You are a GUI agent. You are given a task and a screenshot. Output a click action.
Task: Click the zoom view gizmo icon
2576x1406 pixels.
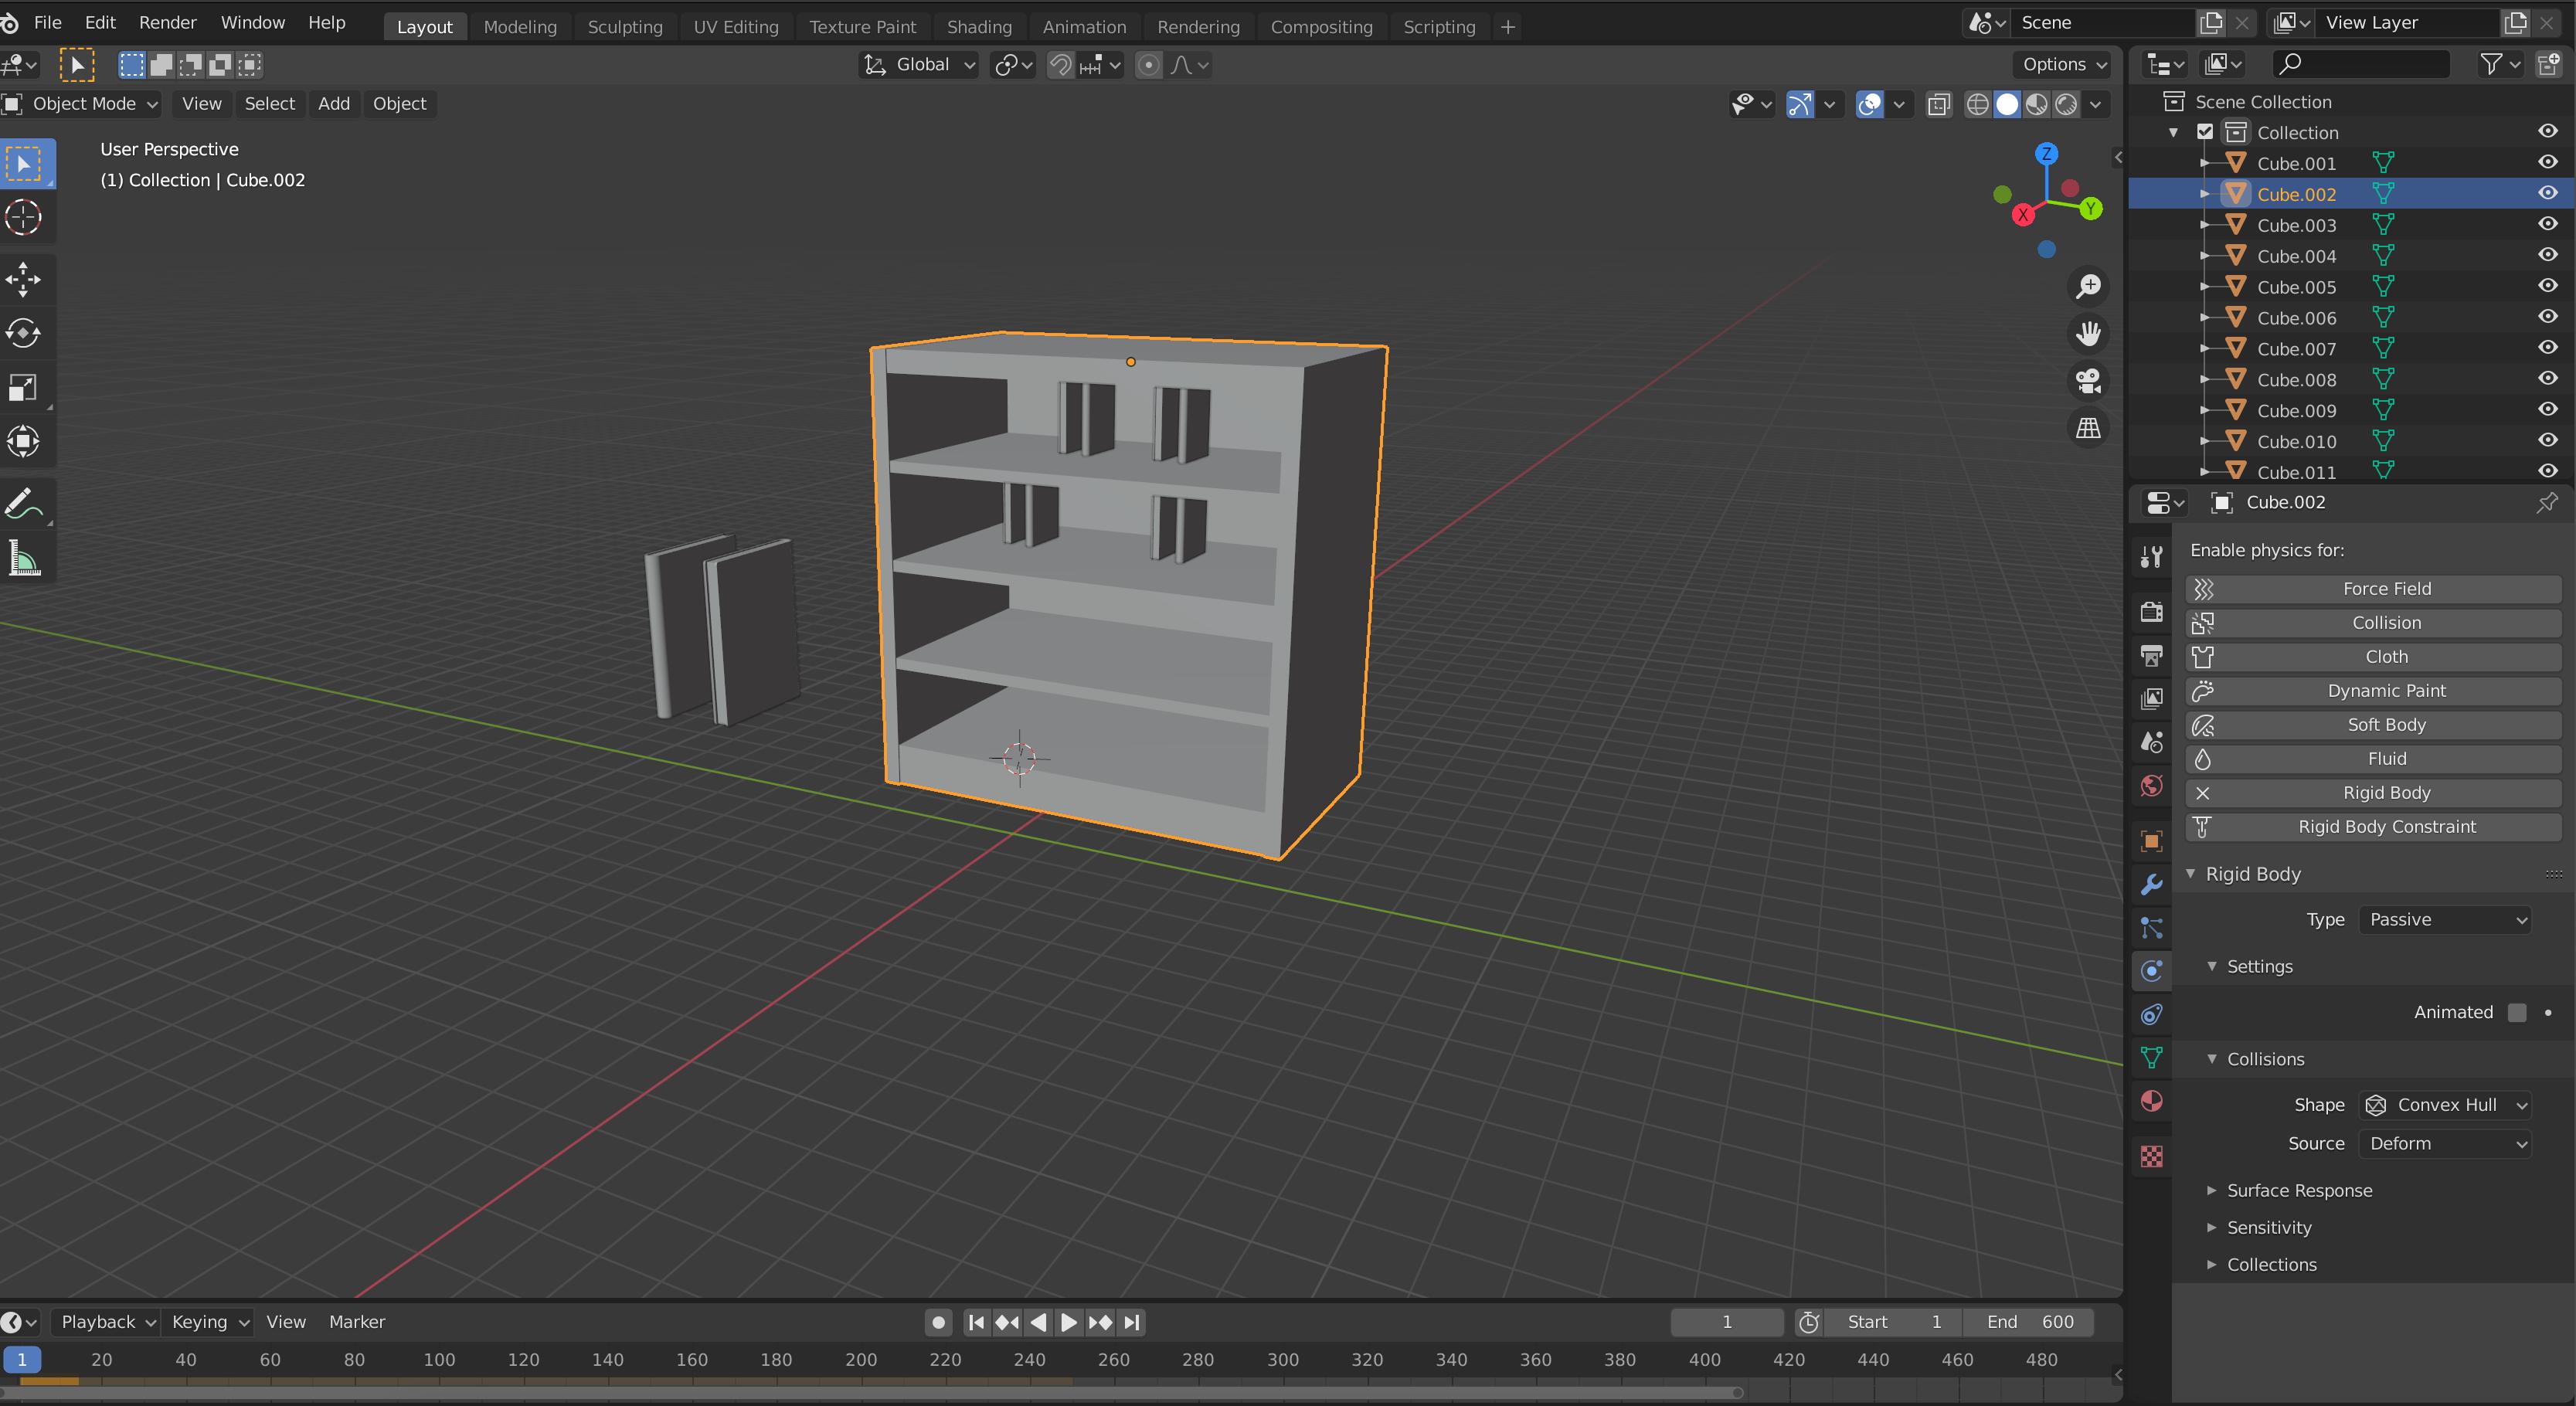(x=2088, y=286)
